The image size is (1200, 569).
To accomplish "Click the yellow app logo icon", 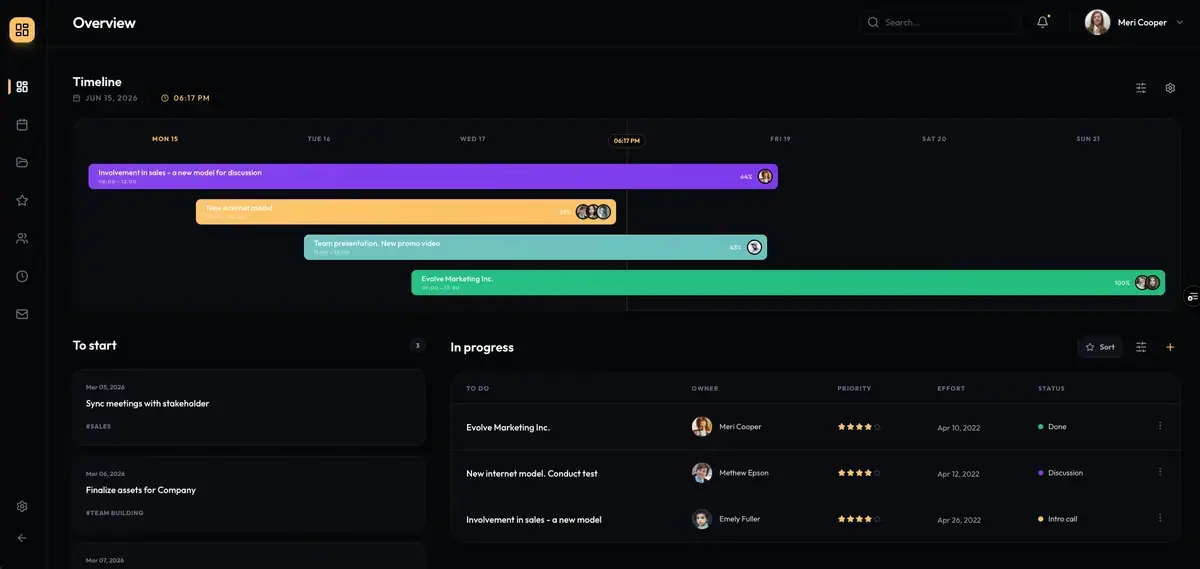I will tap(22, 30).
